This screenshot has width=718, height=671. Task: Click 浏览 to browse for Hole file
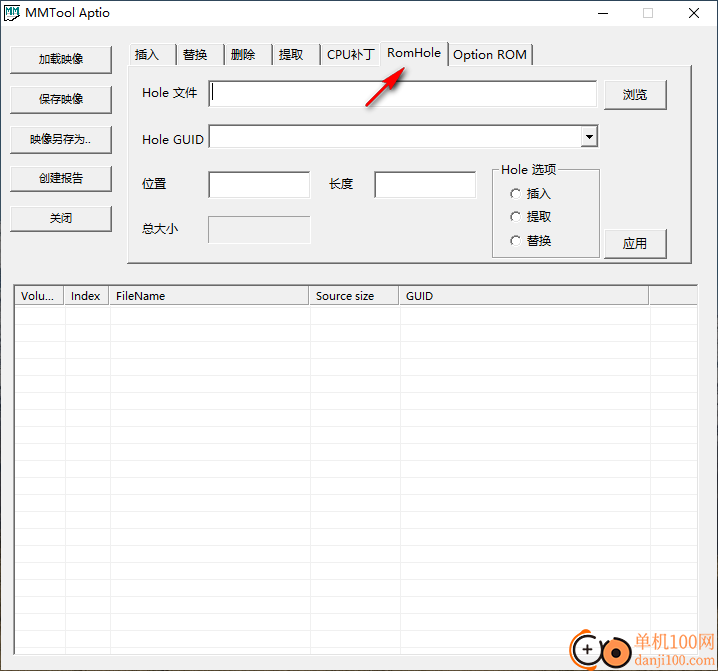pyautogui.click(x=635, y=95)
